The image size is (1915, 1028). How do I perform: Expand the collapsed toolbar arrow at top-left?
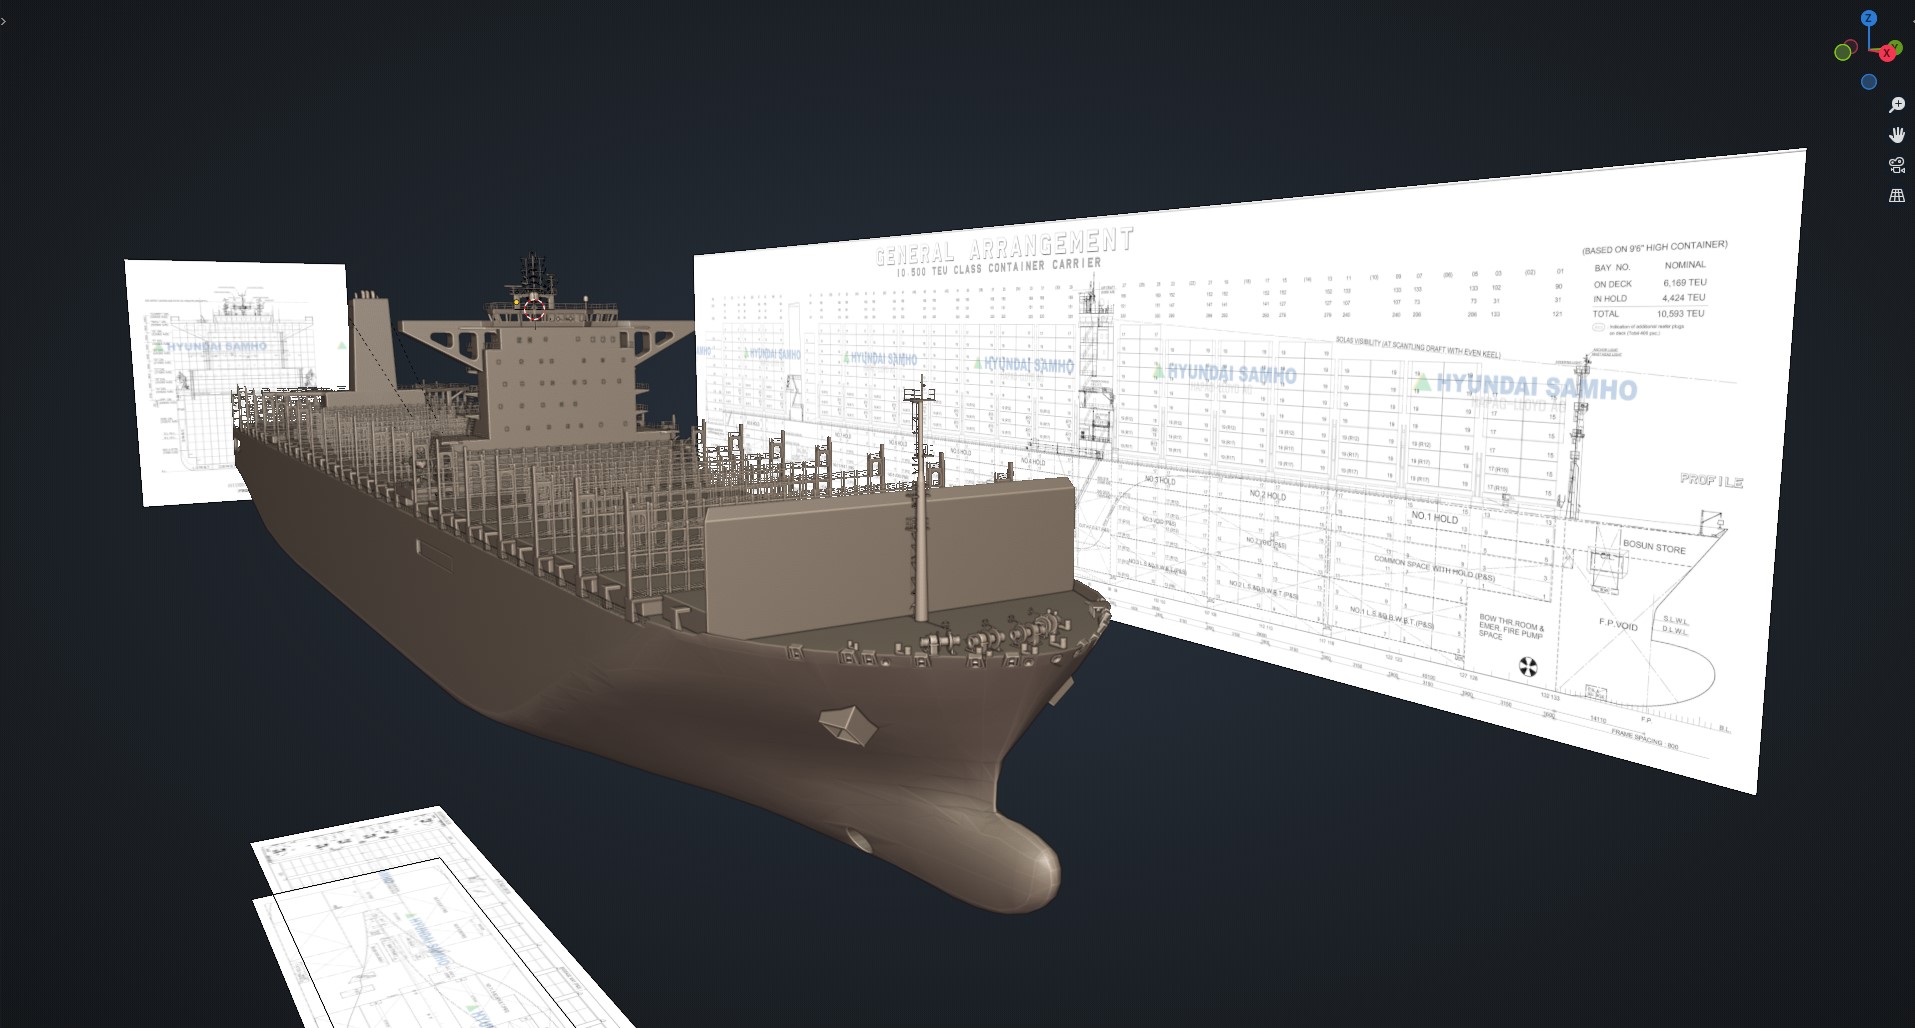4,20
